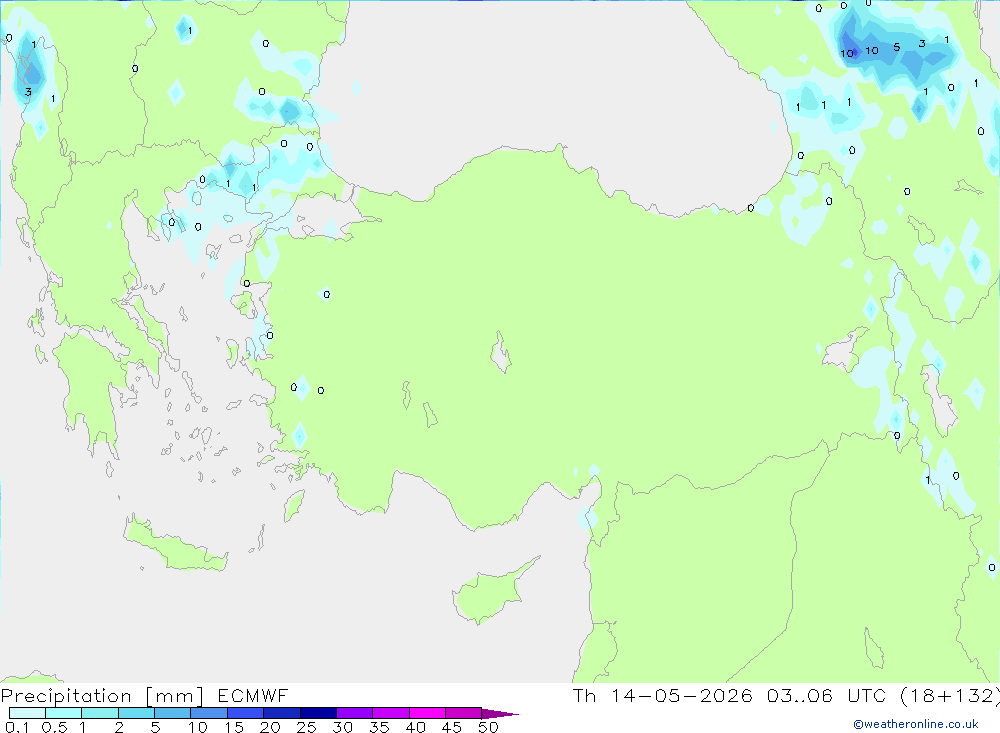Select the 30–35 mm violet legend swatch
1000x733 pixels.
(355, 713)
